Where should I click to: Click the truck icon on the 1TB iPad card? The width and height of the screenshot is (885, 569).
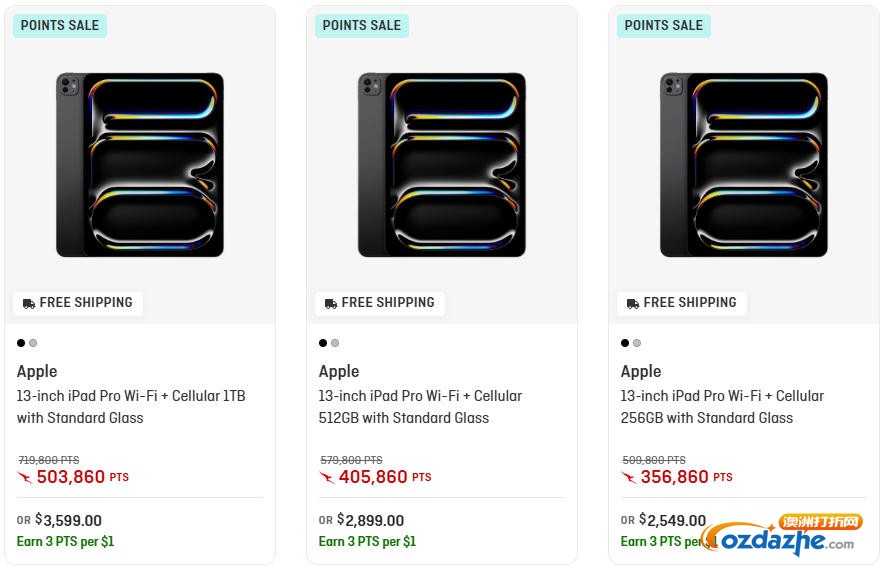(x=29, y=303)
